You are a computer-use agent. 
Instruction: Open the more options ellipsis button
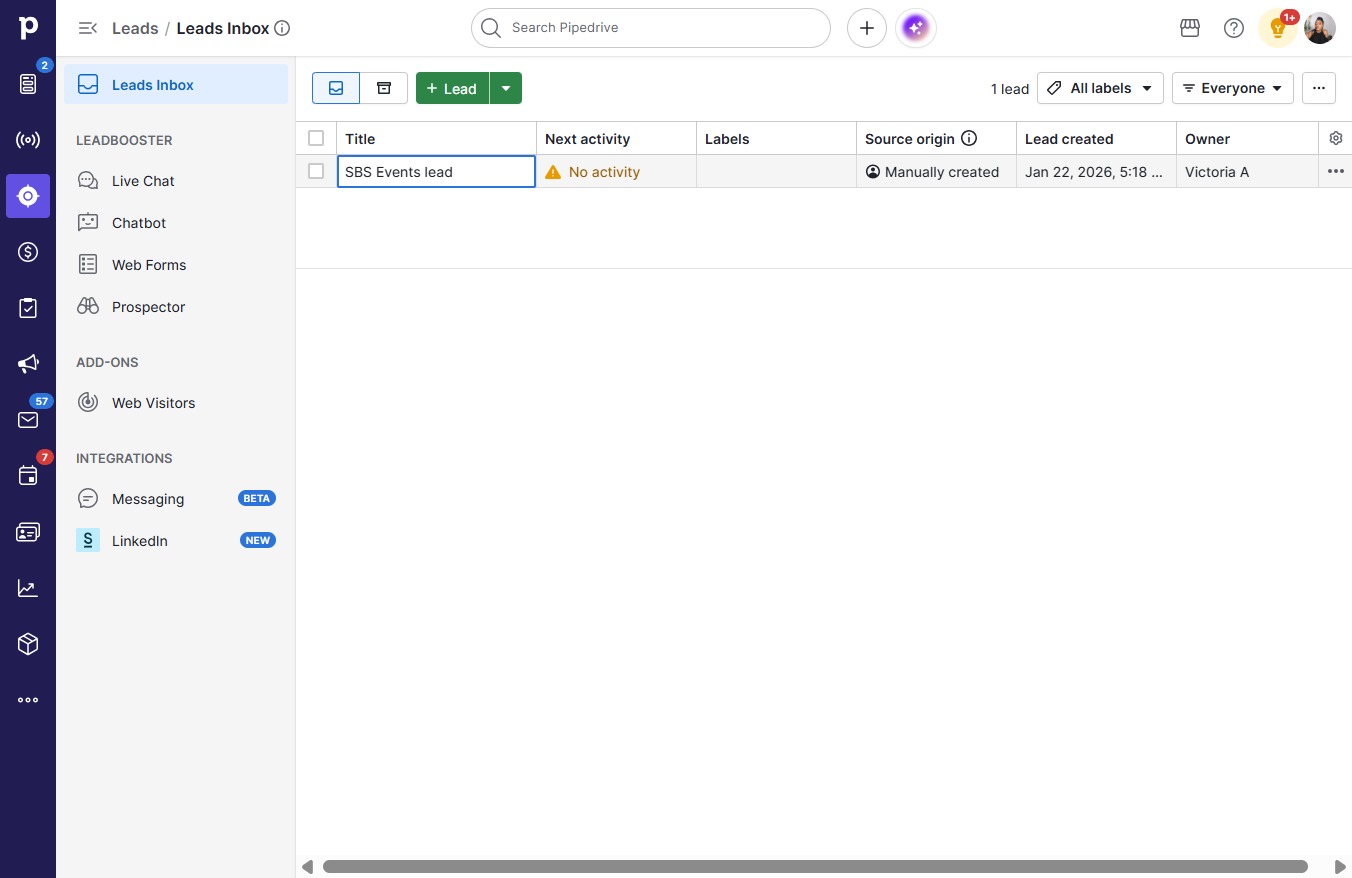1319,88
